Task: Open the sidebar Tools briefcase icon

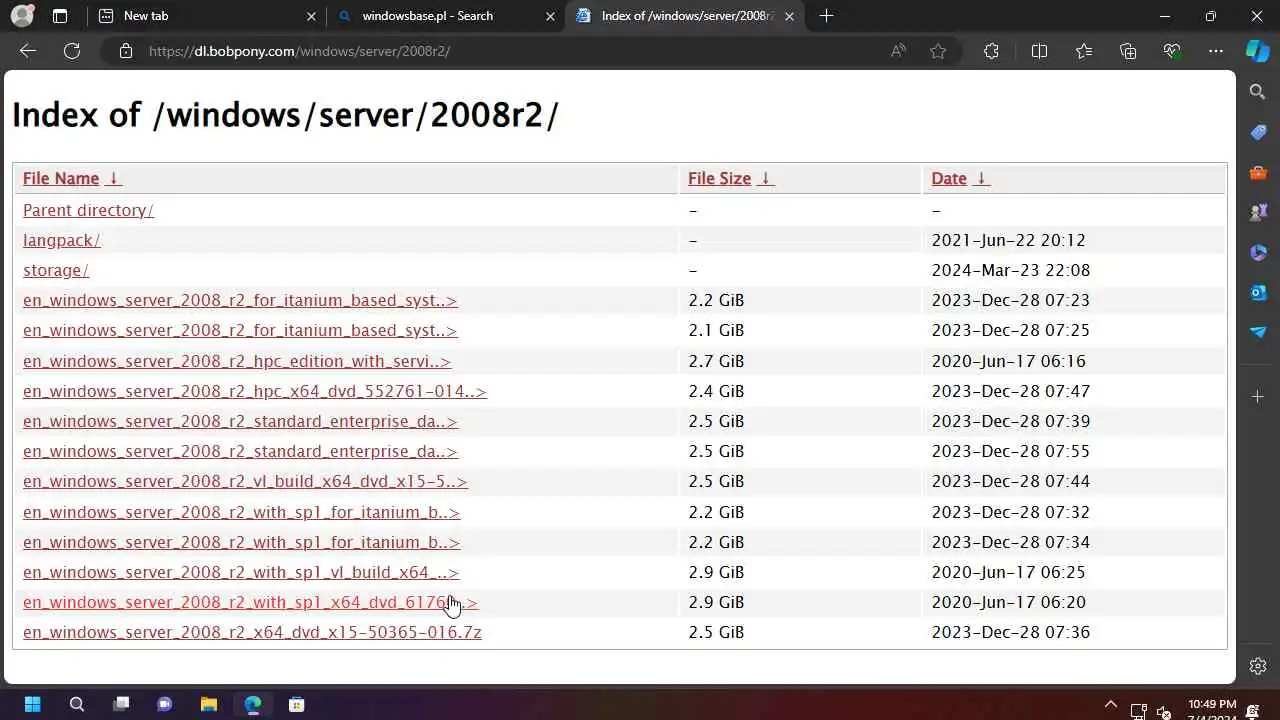Action: (1258, 172)
